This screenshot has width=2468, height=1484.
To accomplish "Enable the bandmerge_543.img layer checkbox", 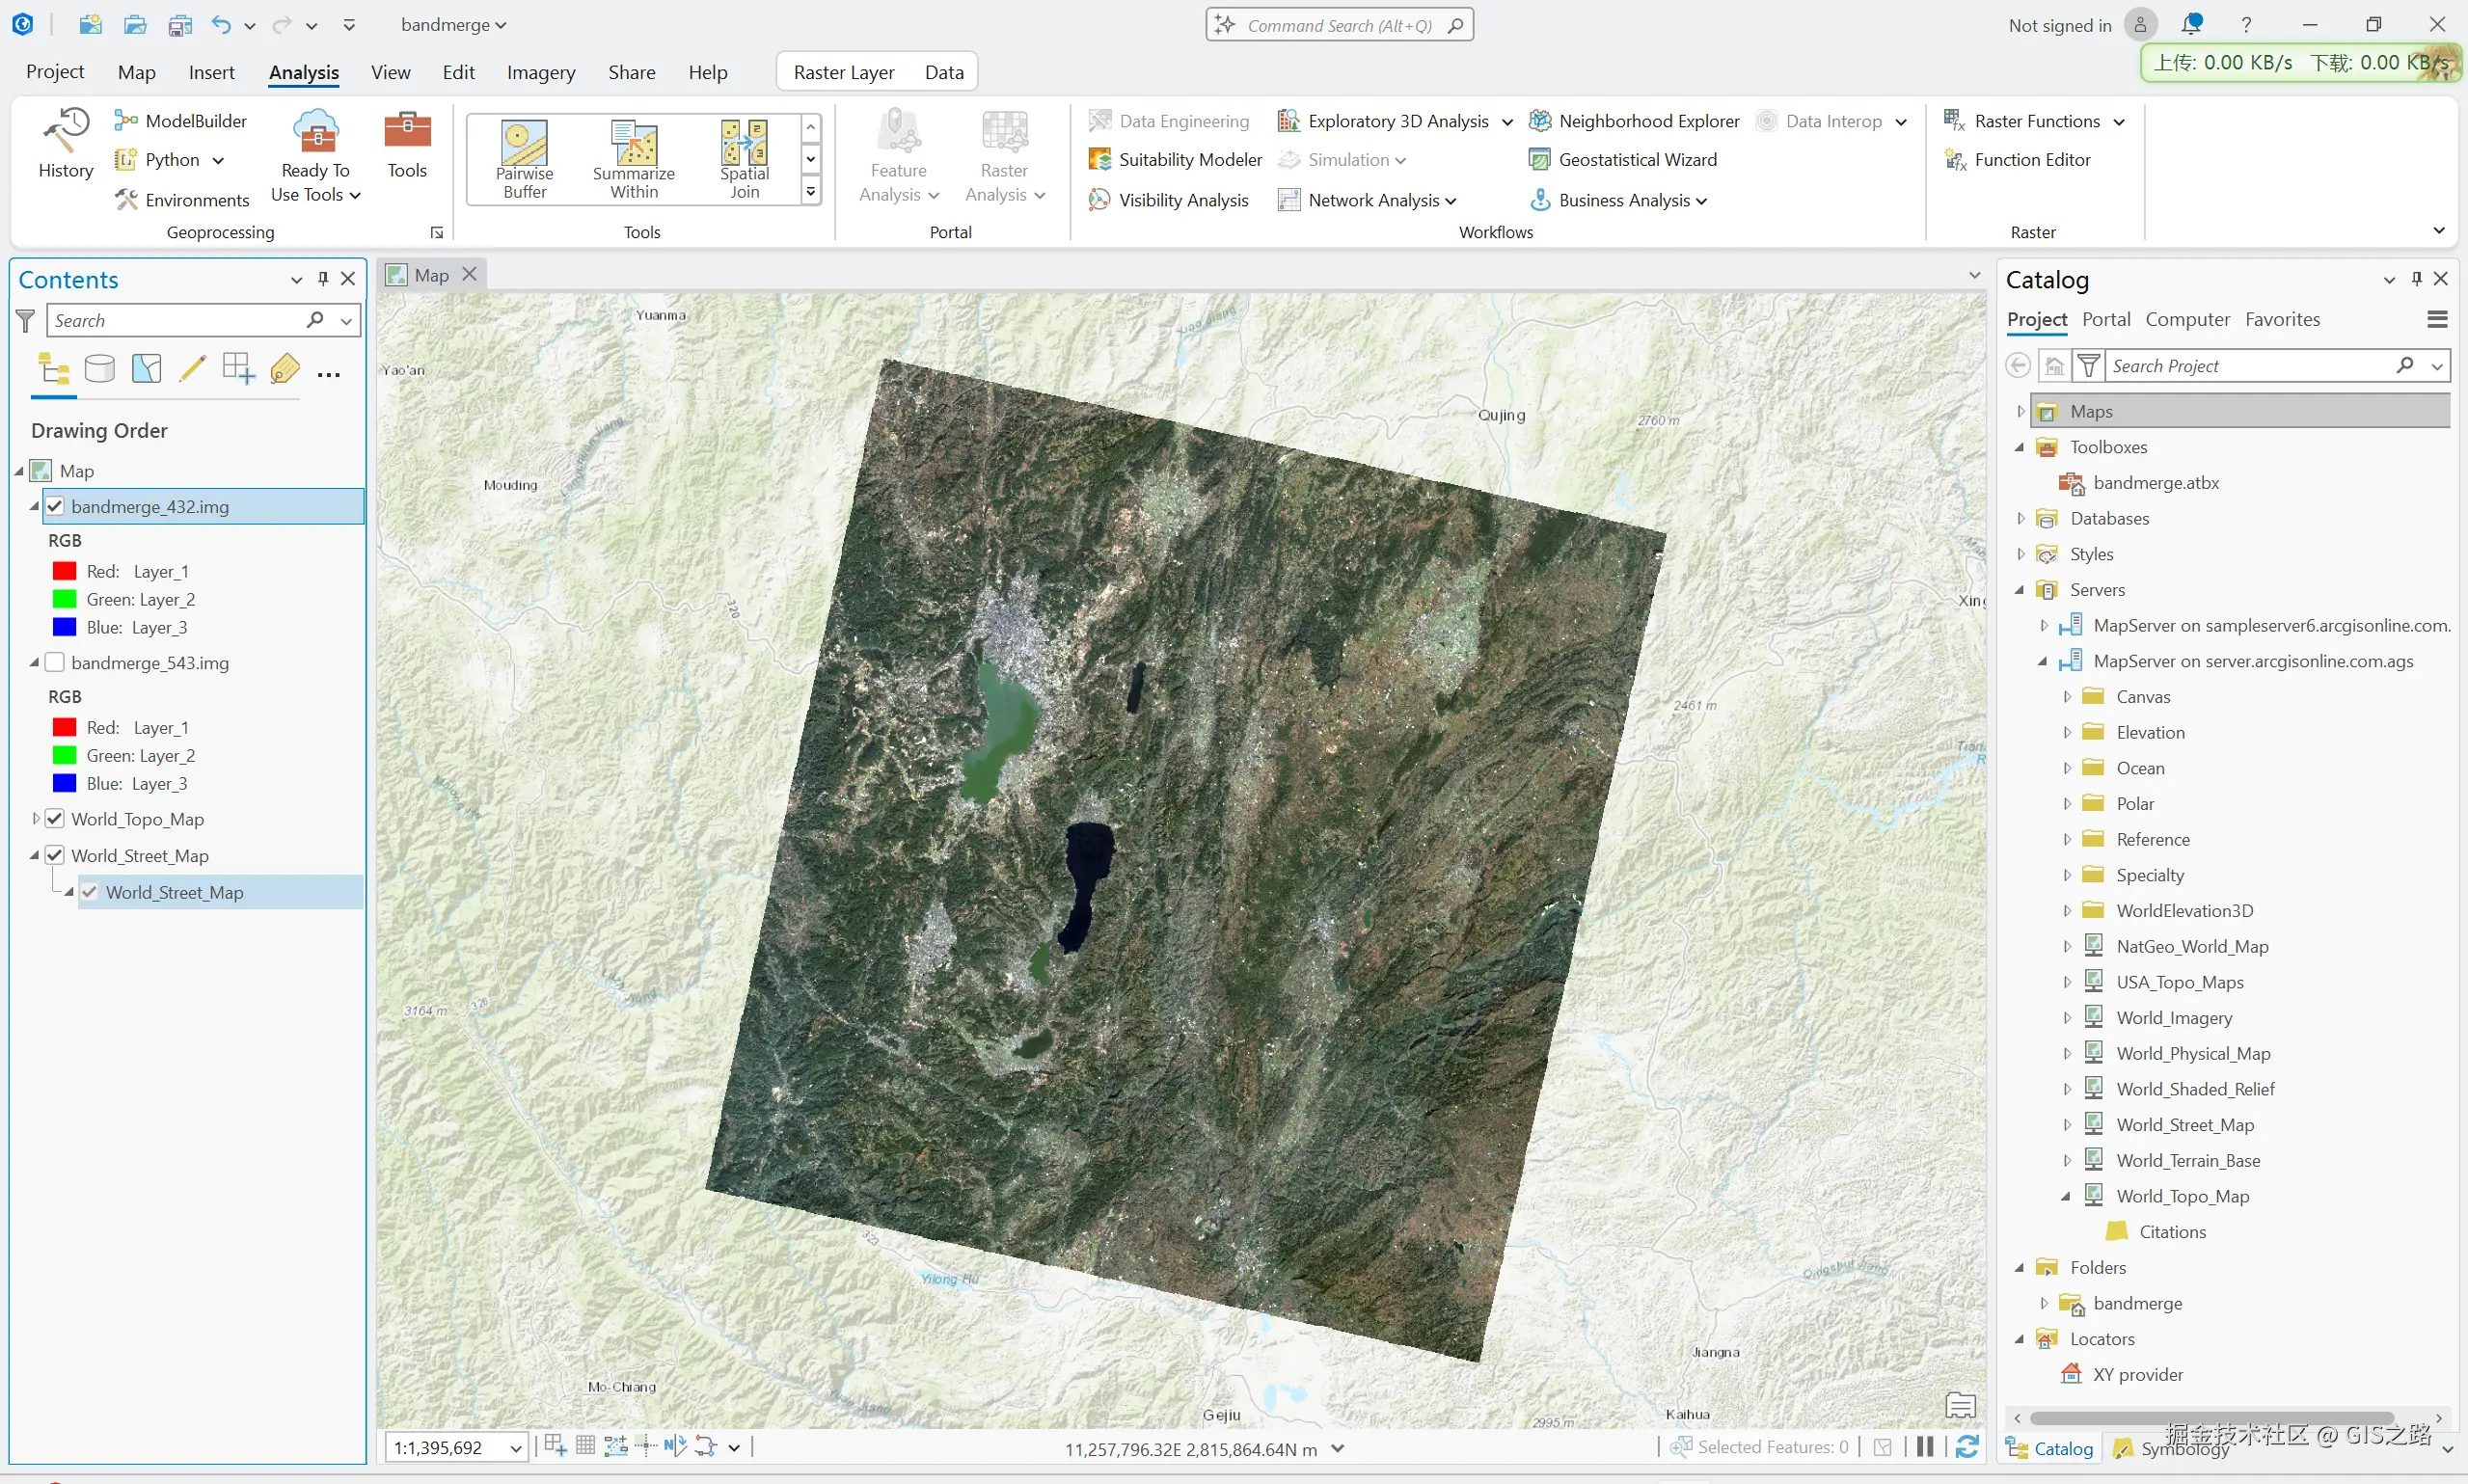I will (x=55, y=663).
